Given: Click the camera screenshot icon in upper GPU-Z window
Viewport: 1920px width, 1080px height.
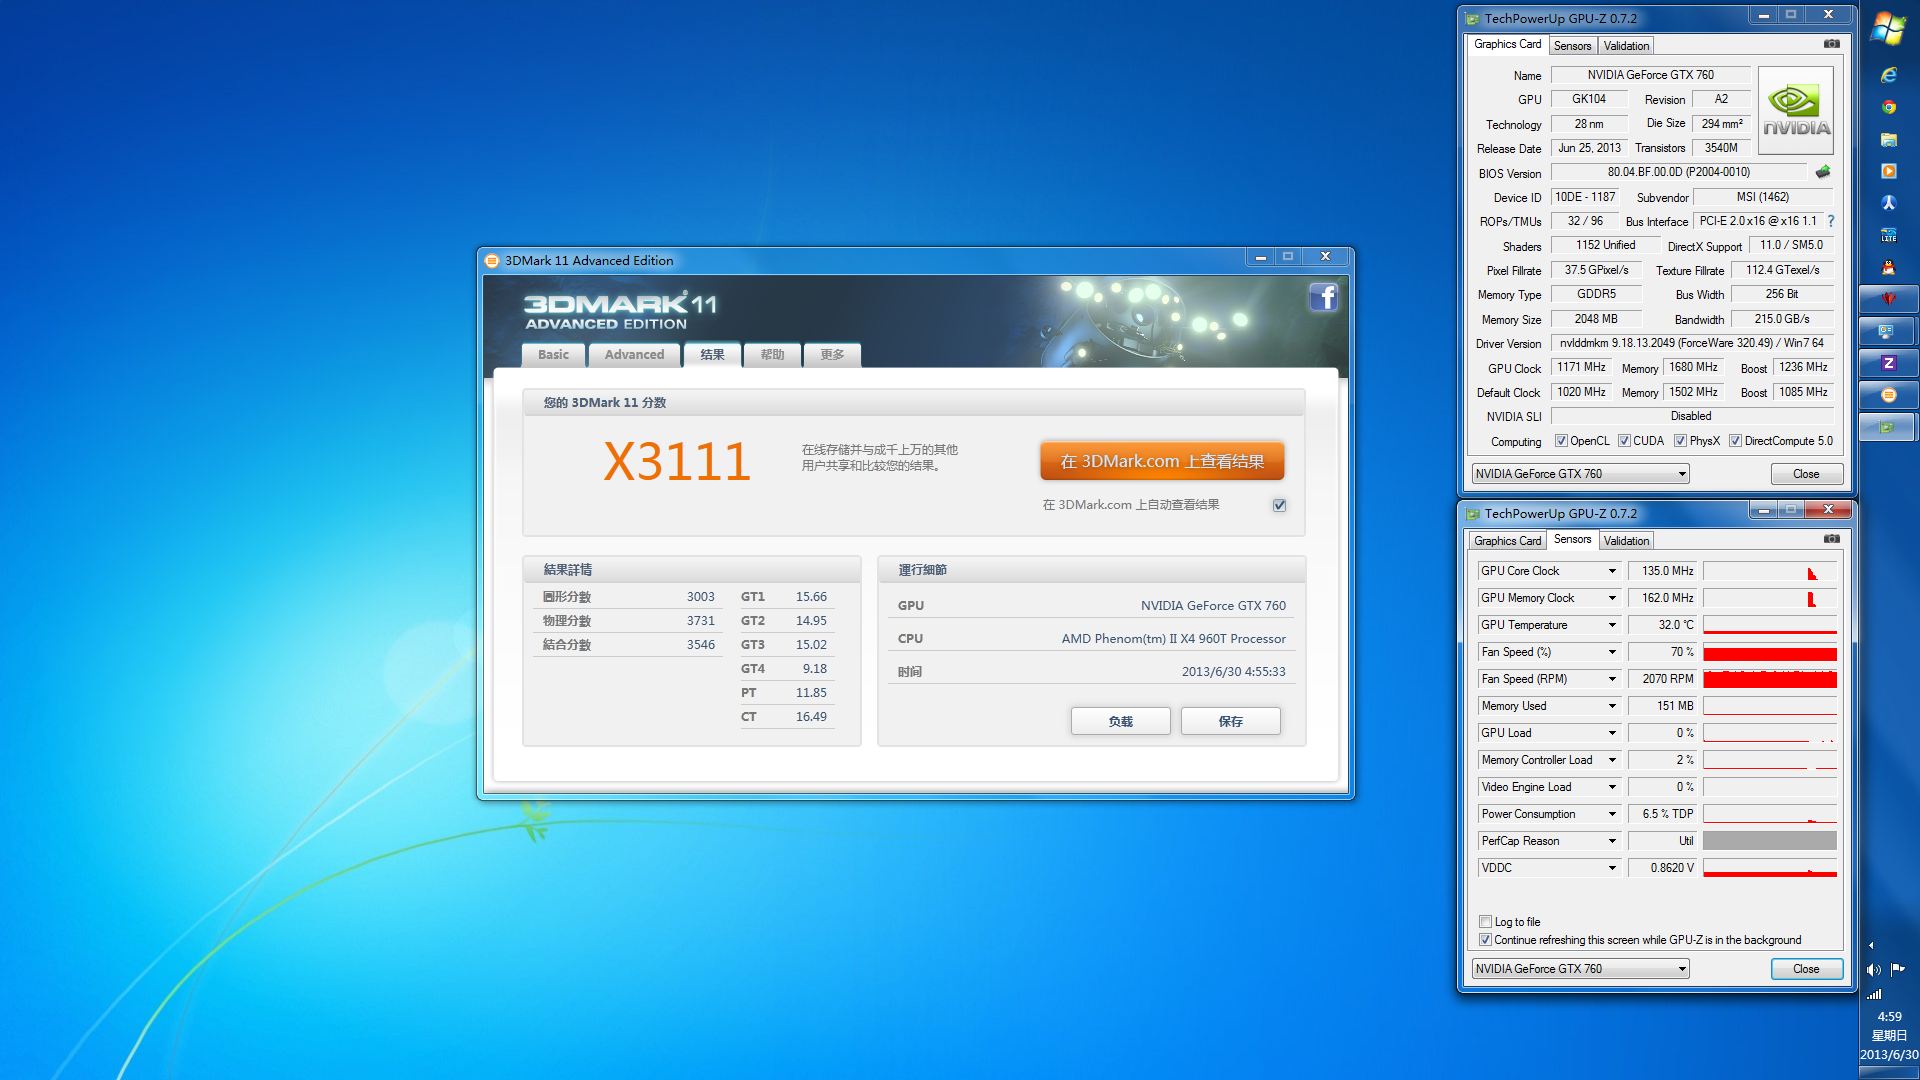Looking at the screenshot, I should (1831, 44).
